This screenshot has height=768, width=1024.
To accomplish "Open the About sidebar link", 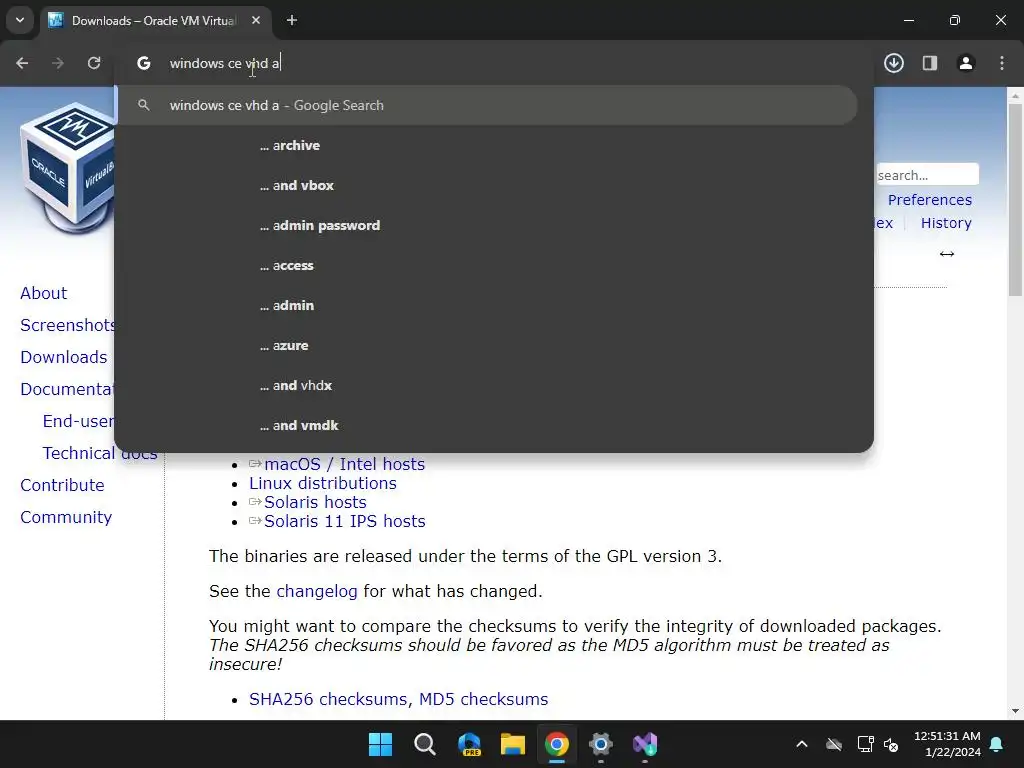I will point(43,293).
